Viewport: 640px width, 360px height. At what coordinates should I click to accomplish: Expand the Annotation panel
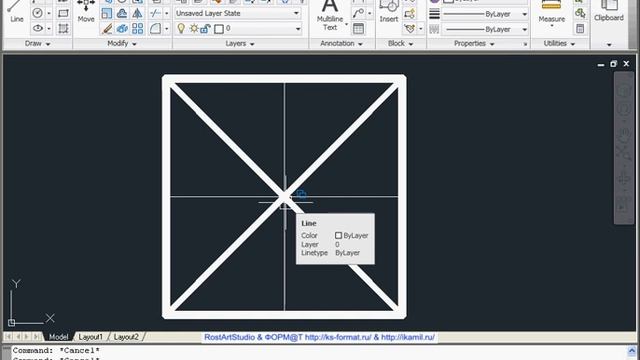(342, 43)
